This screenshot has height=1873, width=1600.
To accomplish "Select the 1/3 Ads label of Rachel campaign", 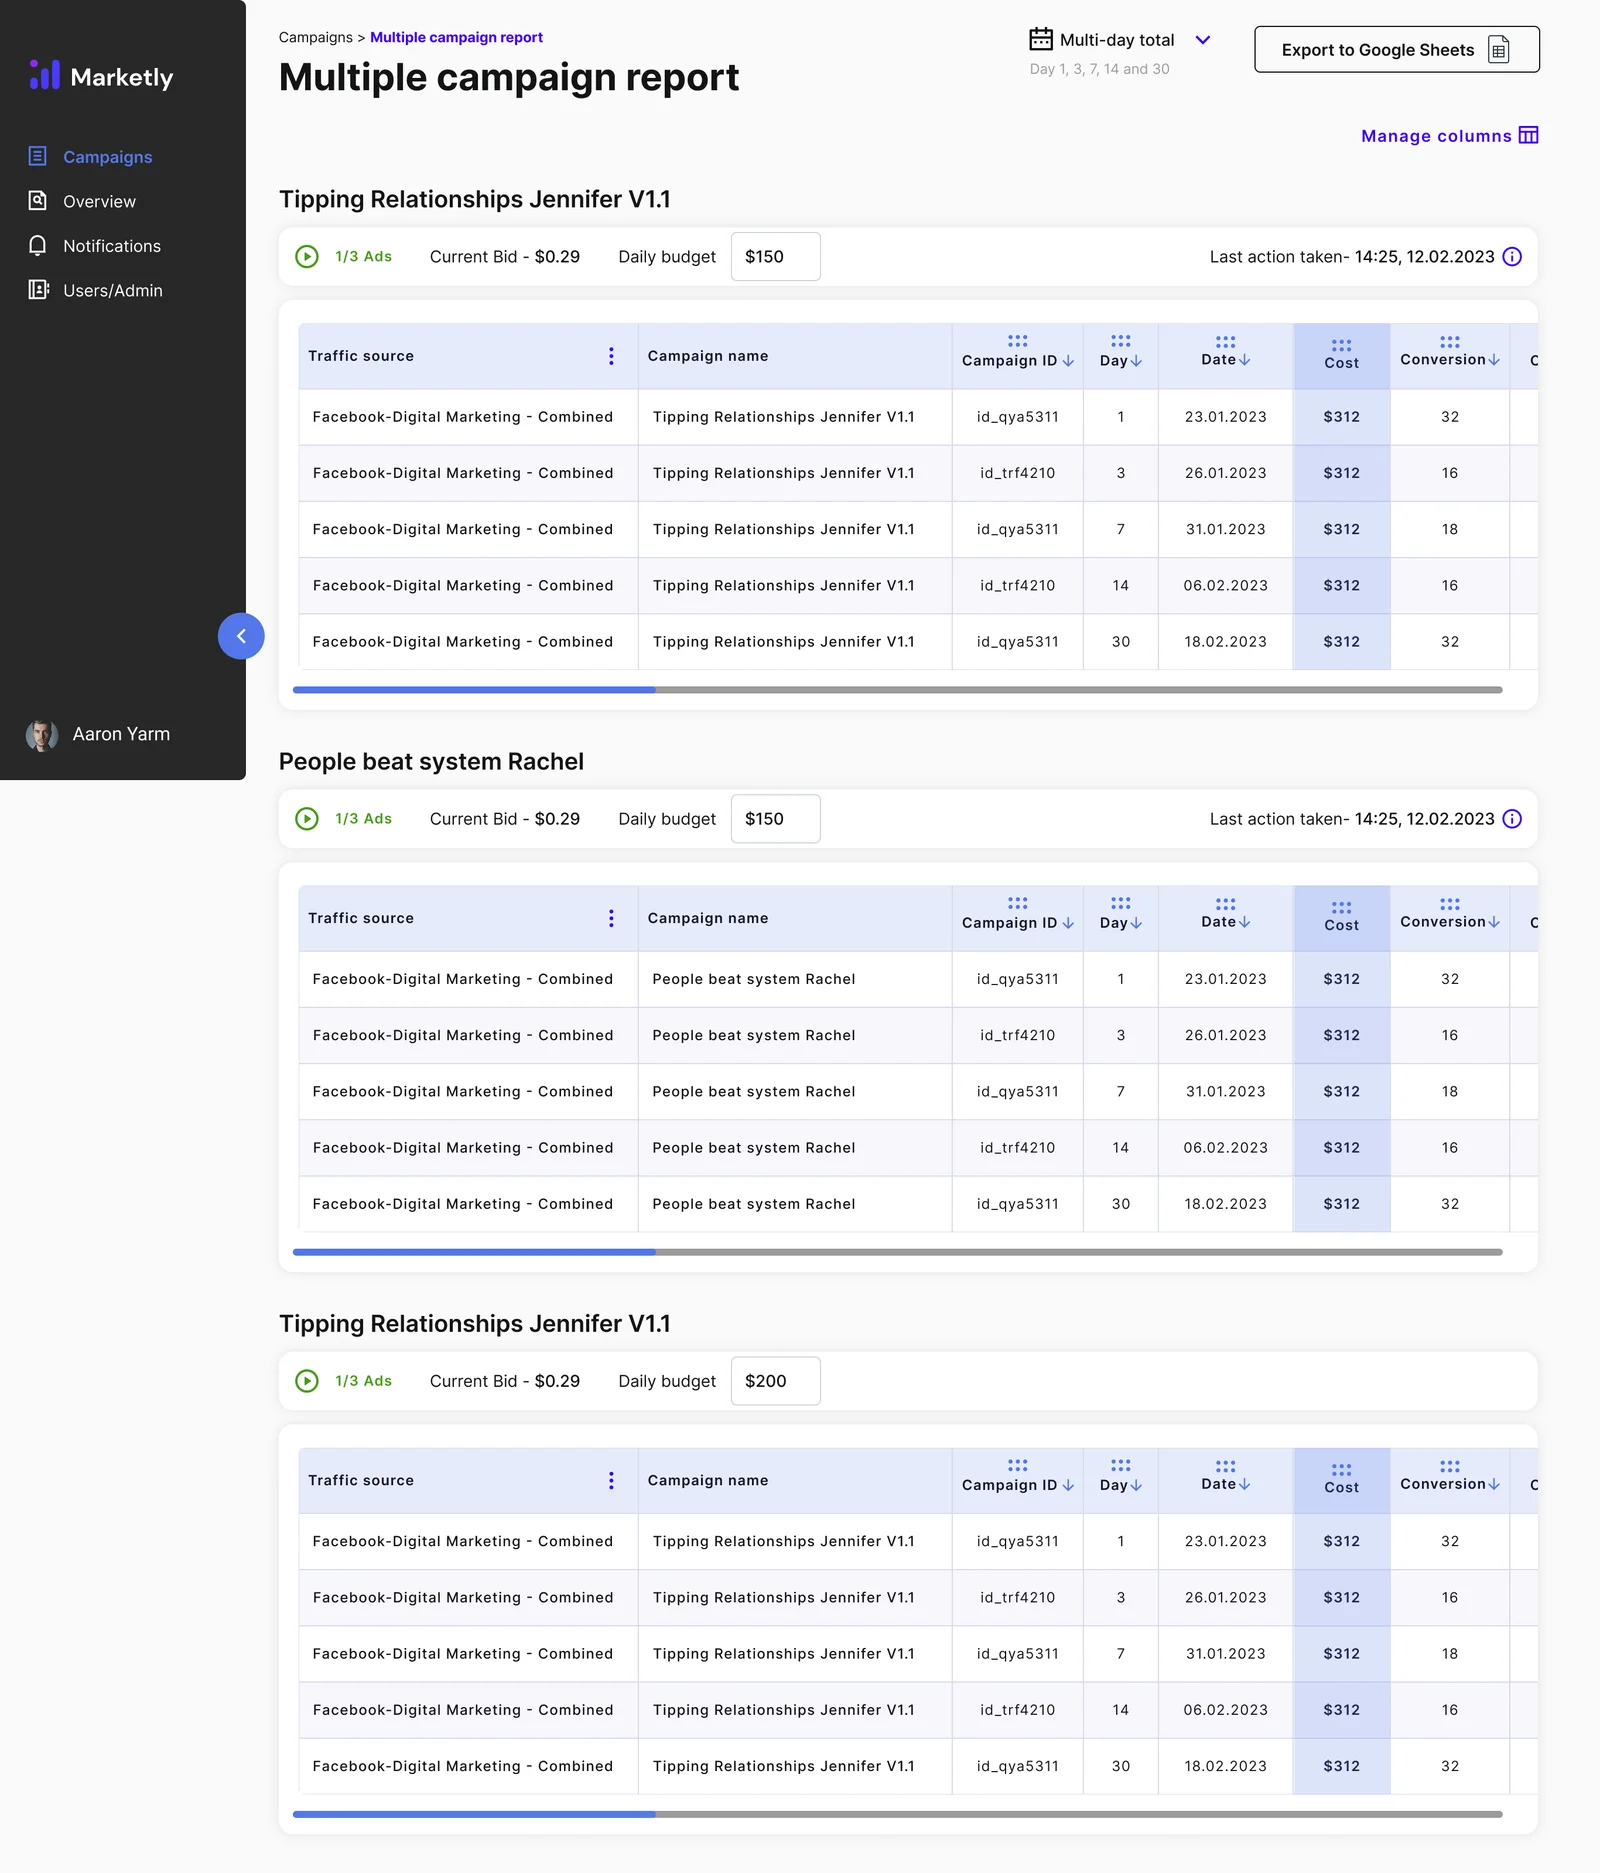I will point(363,819).
